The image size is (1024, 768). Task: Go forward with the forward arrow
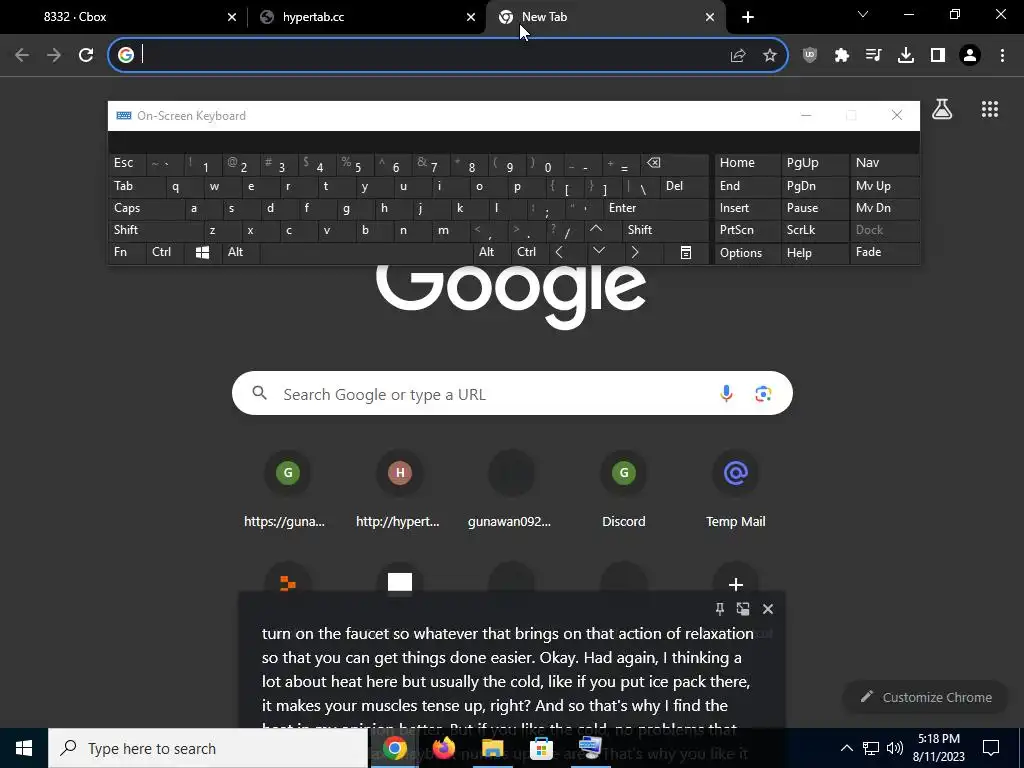(x=54, y=56)
